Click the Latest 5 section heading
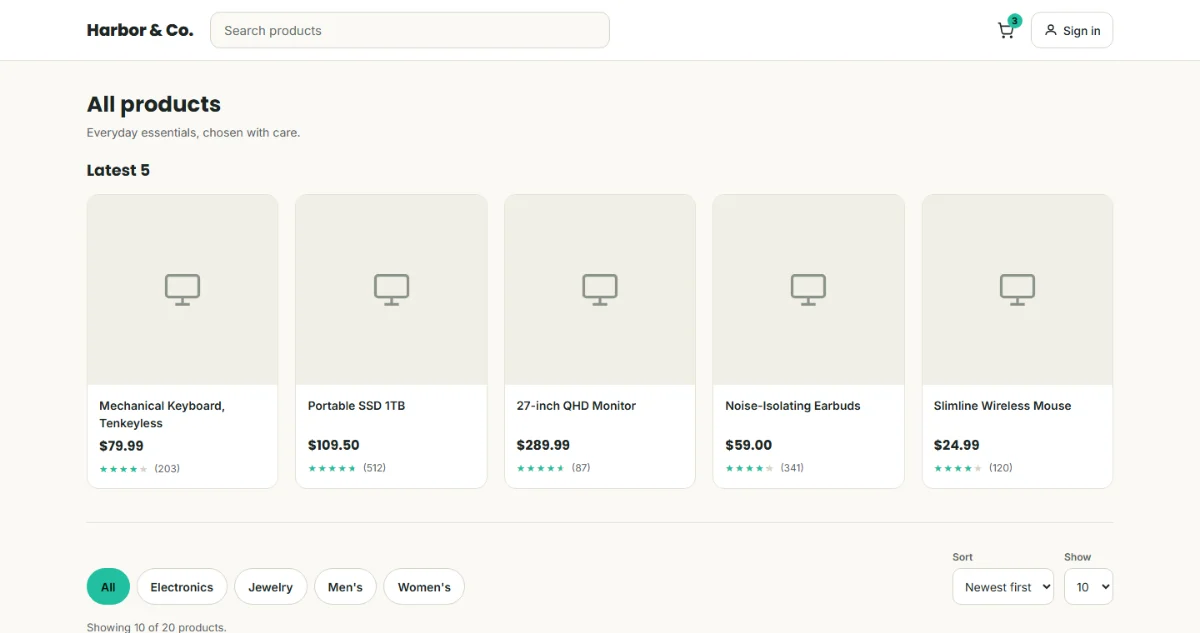Screen dimensions: 1200x633 tap(118, 170)
